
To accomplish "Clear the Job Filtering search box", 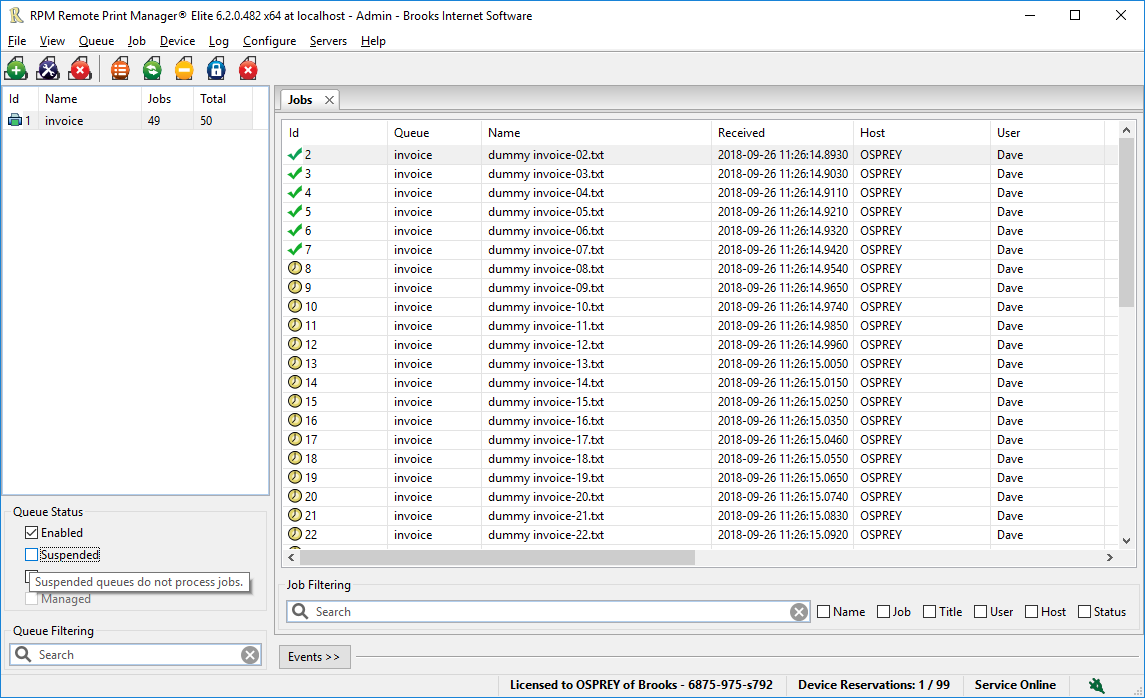I will [x=798, y=612].
